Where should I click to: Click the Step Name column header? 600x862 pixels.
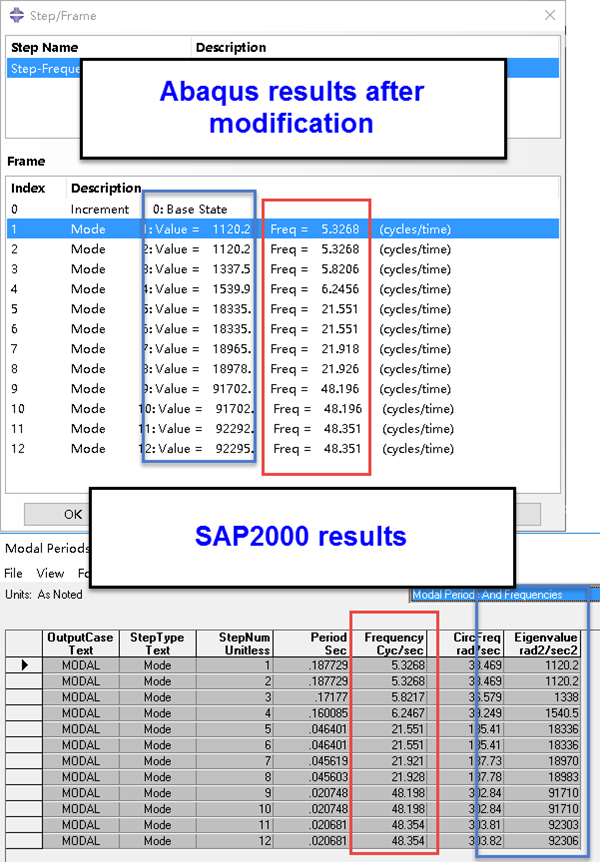pyautogui.click(x=45, y=48)
